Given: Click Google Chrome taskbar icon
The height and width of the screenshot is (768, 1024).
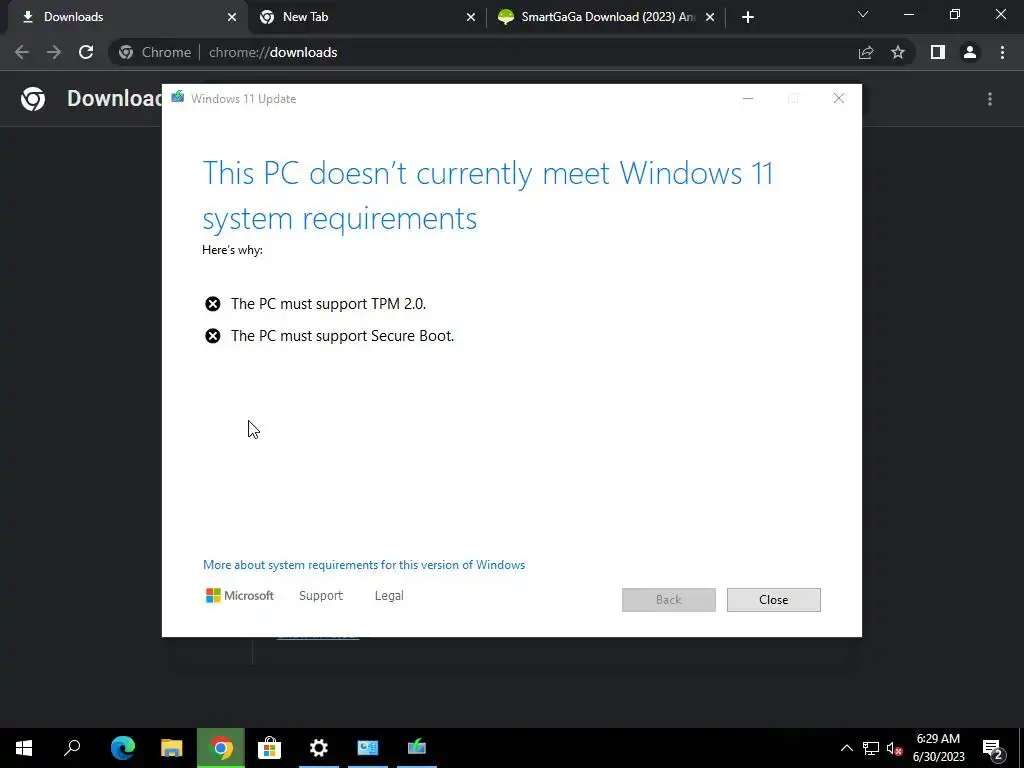Looking at the screenshot, I should [x=221, y=748].
